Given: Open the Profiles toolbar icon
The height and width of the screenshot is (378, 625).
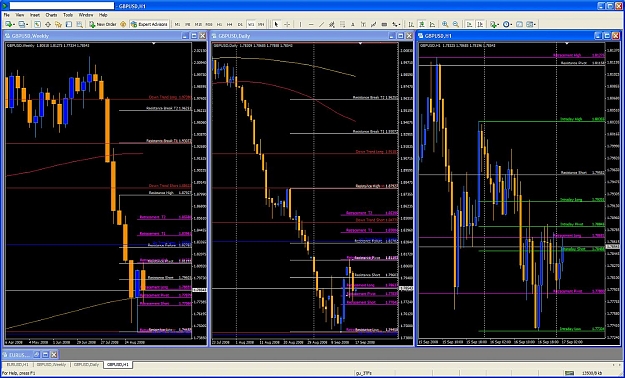Looking at the screenshot, I should pos(23,24).
